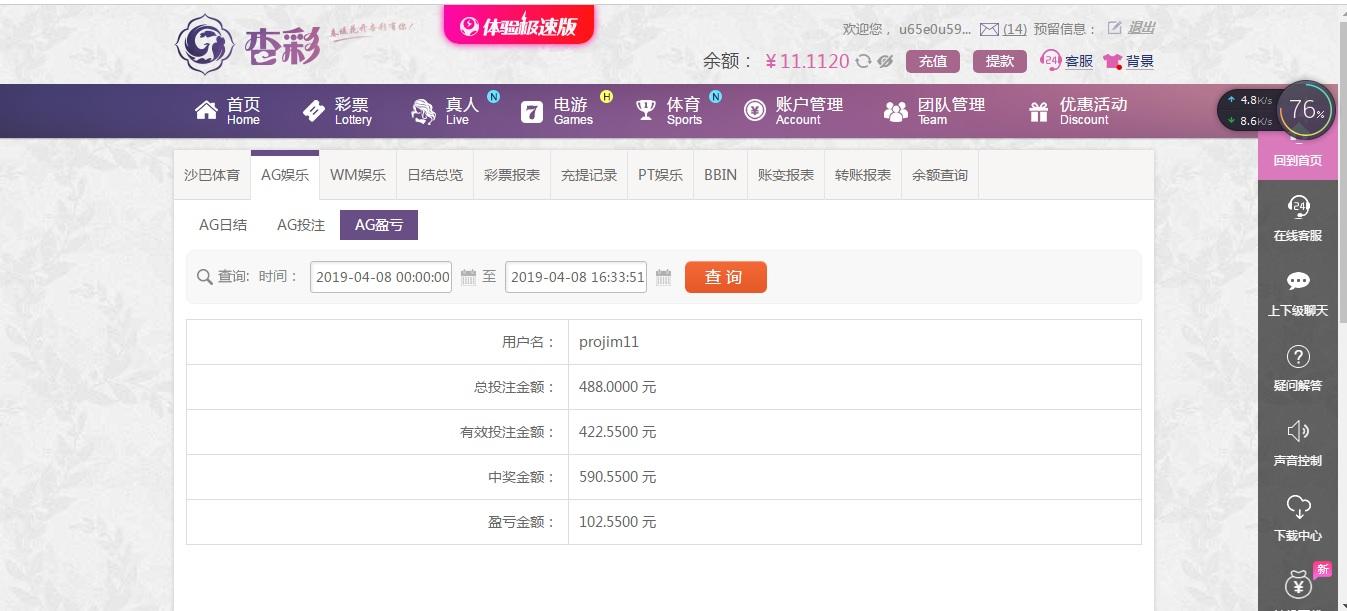The width and height of the screenshot is (1347, 611).
Task: Open the 体验极速版 speed banner
Action: 519,25
